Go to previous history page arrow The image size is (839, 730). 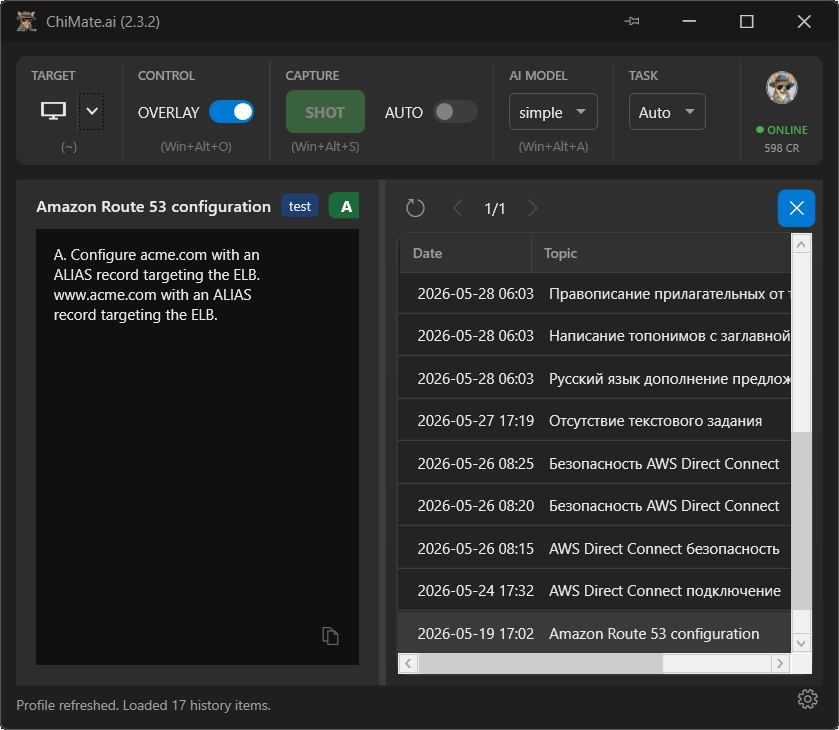tap(458, 208)
